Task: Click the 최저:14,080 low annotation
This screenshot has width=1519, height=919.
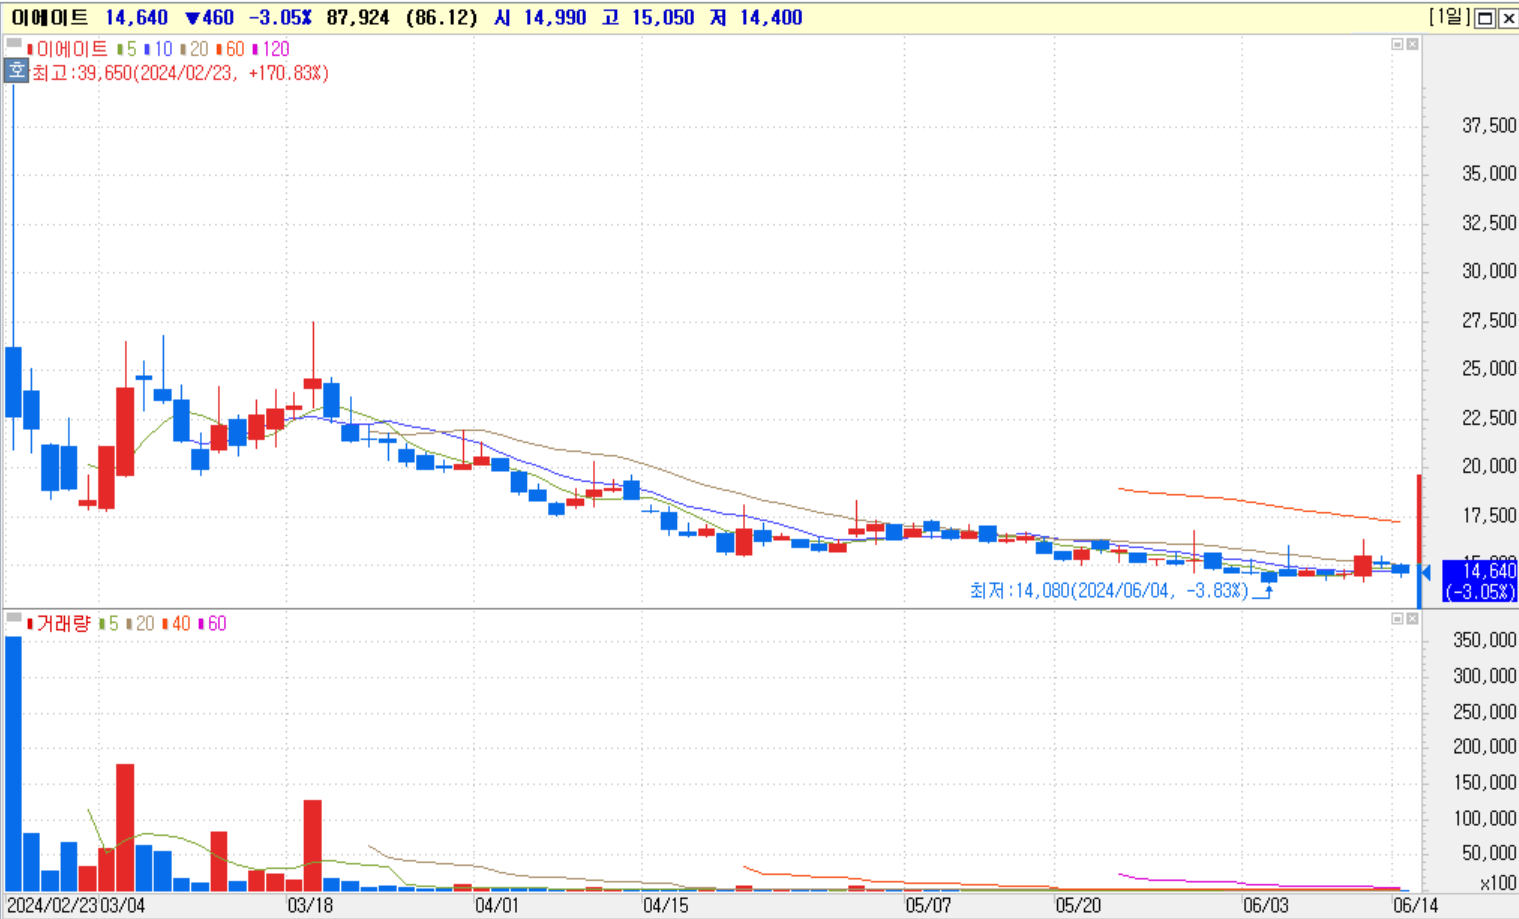Action: (x=1110, y=591)
